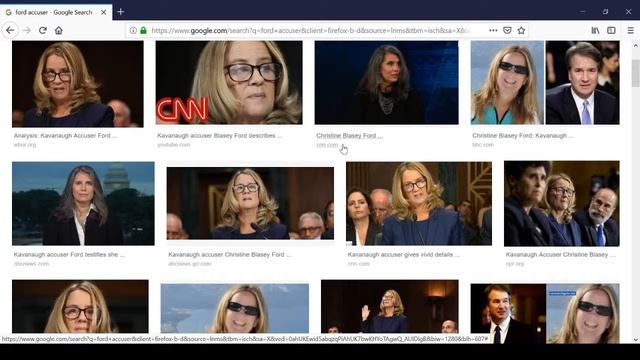Viewport: 640px width, 360px height.
Task: Click the scrollbar up arrow
Action: click(x=636, y=46)
